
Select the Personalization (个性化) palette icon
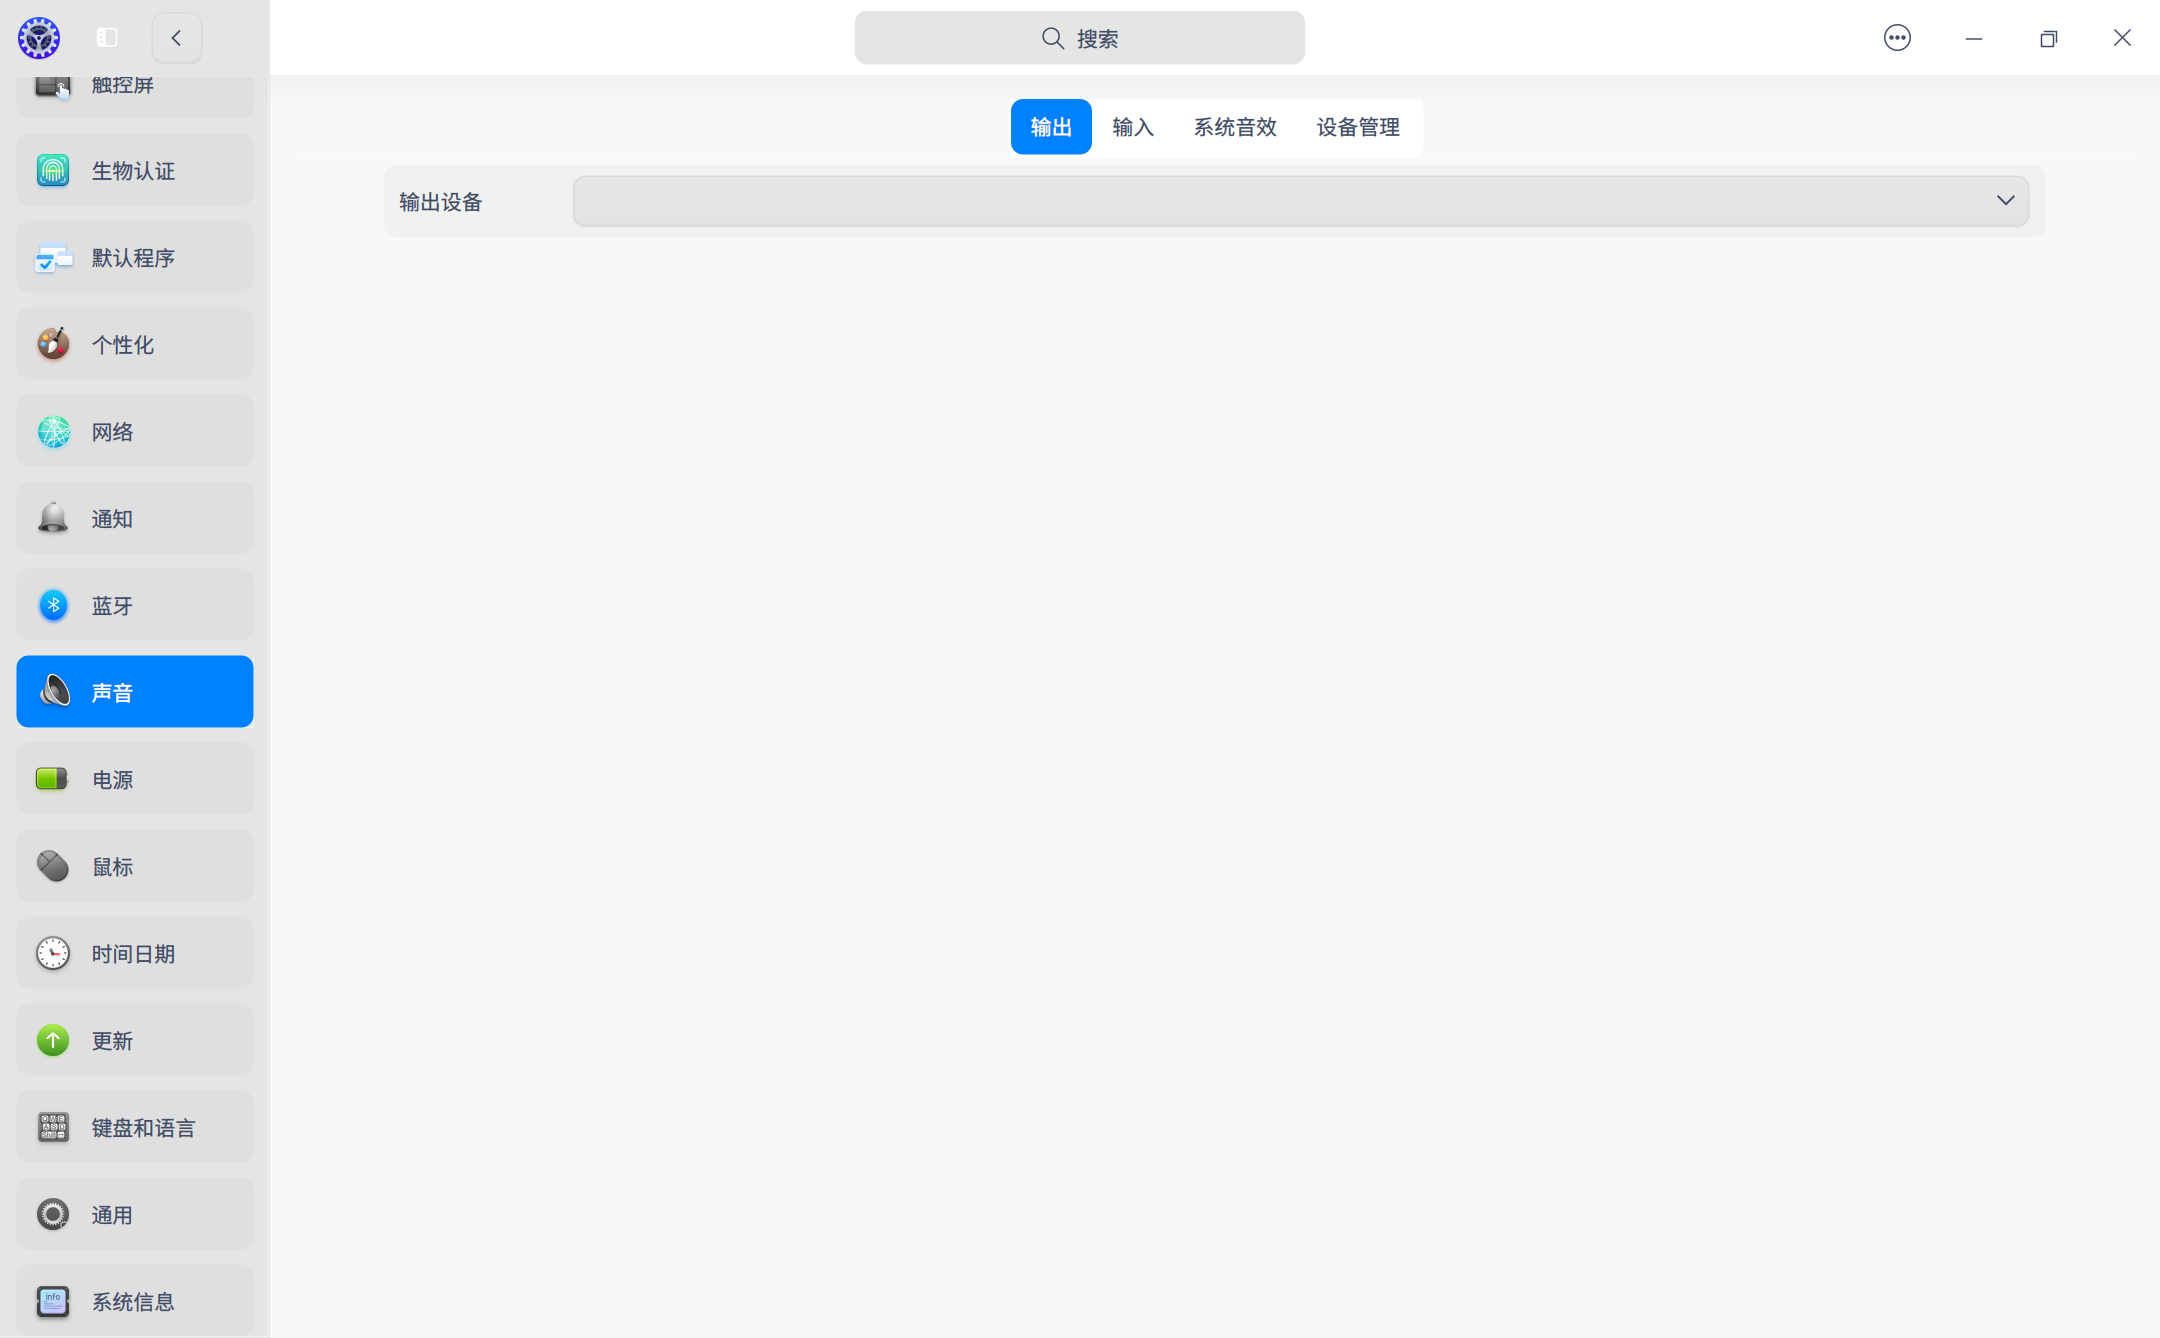[53, 344]
